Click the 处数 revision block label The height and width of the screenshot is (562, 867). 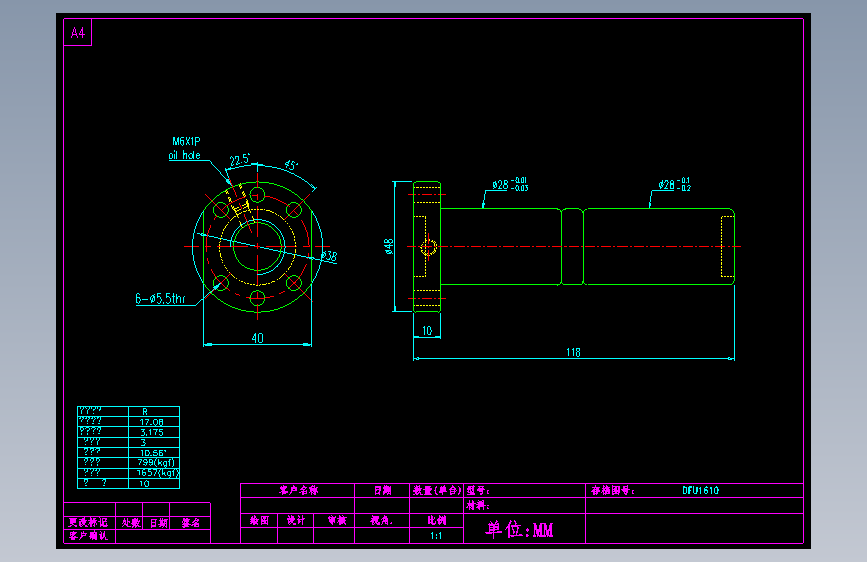coord(131,523)
